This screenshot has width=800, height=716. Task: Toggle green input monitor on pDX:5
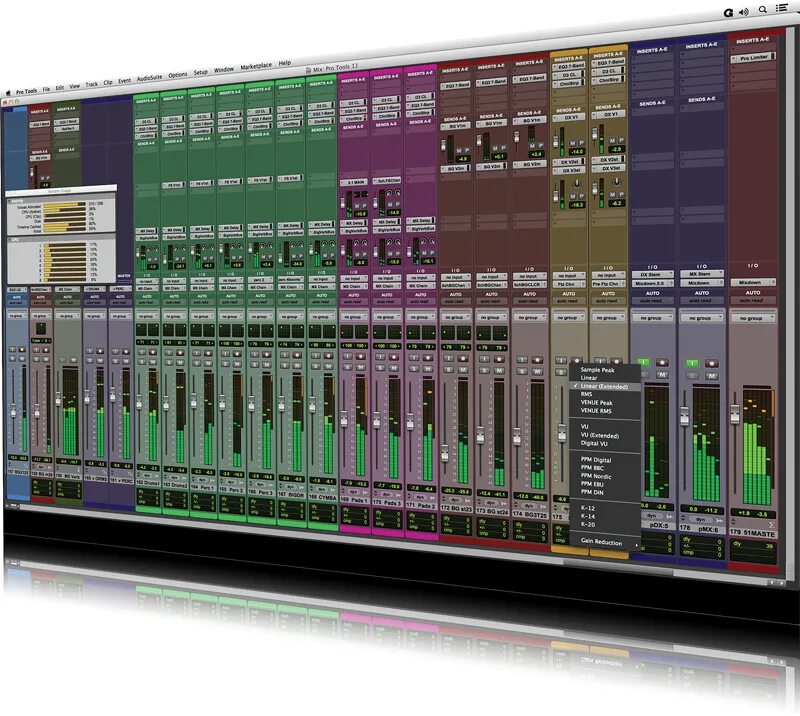pyautogui.click(x=643, y=362)
